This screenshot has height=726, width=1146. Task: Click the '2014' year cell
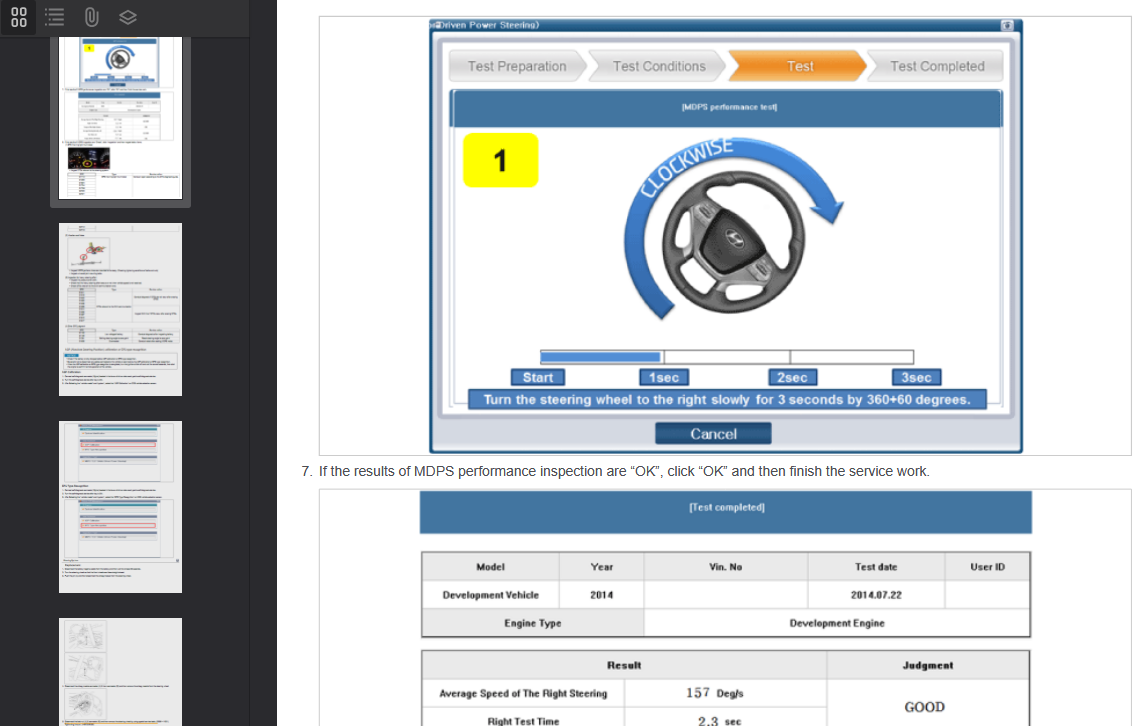[602, 595]
